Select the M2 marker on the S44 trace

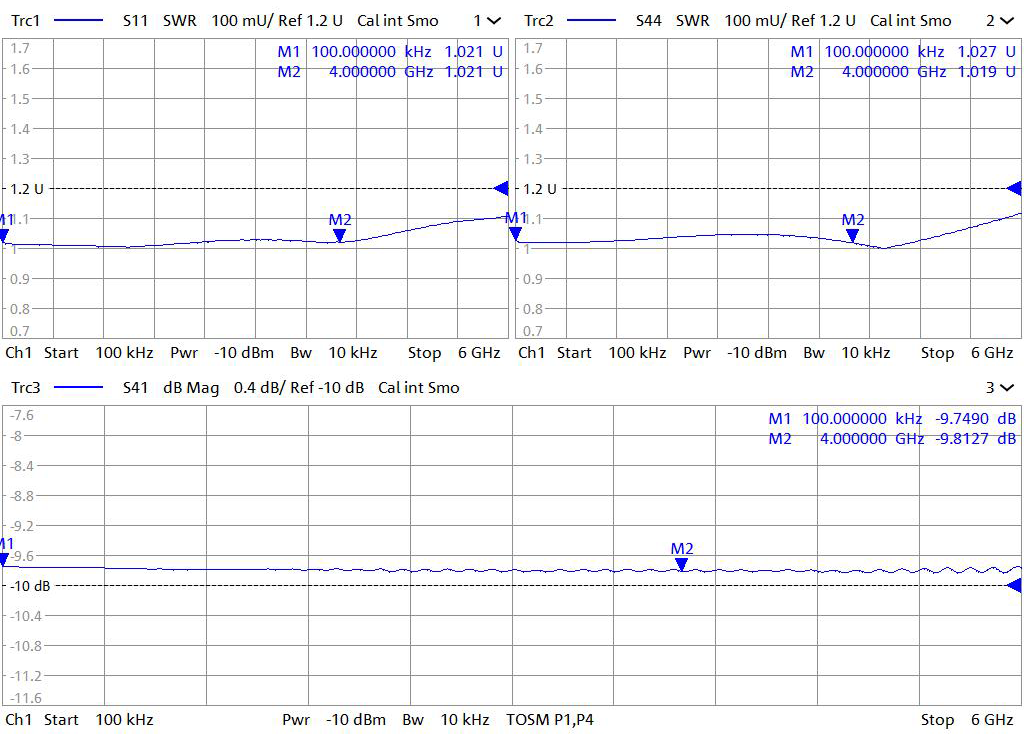pyautogui.click(x=852, y=236)
